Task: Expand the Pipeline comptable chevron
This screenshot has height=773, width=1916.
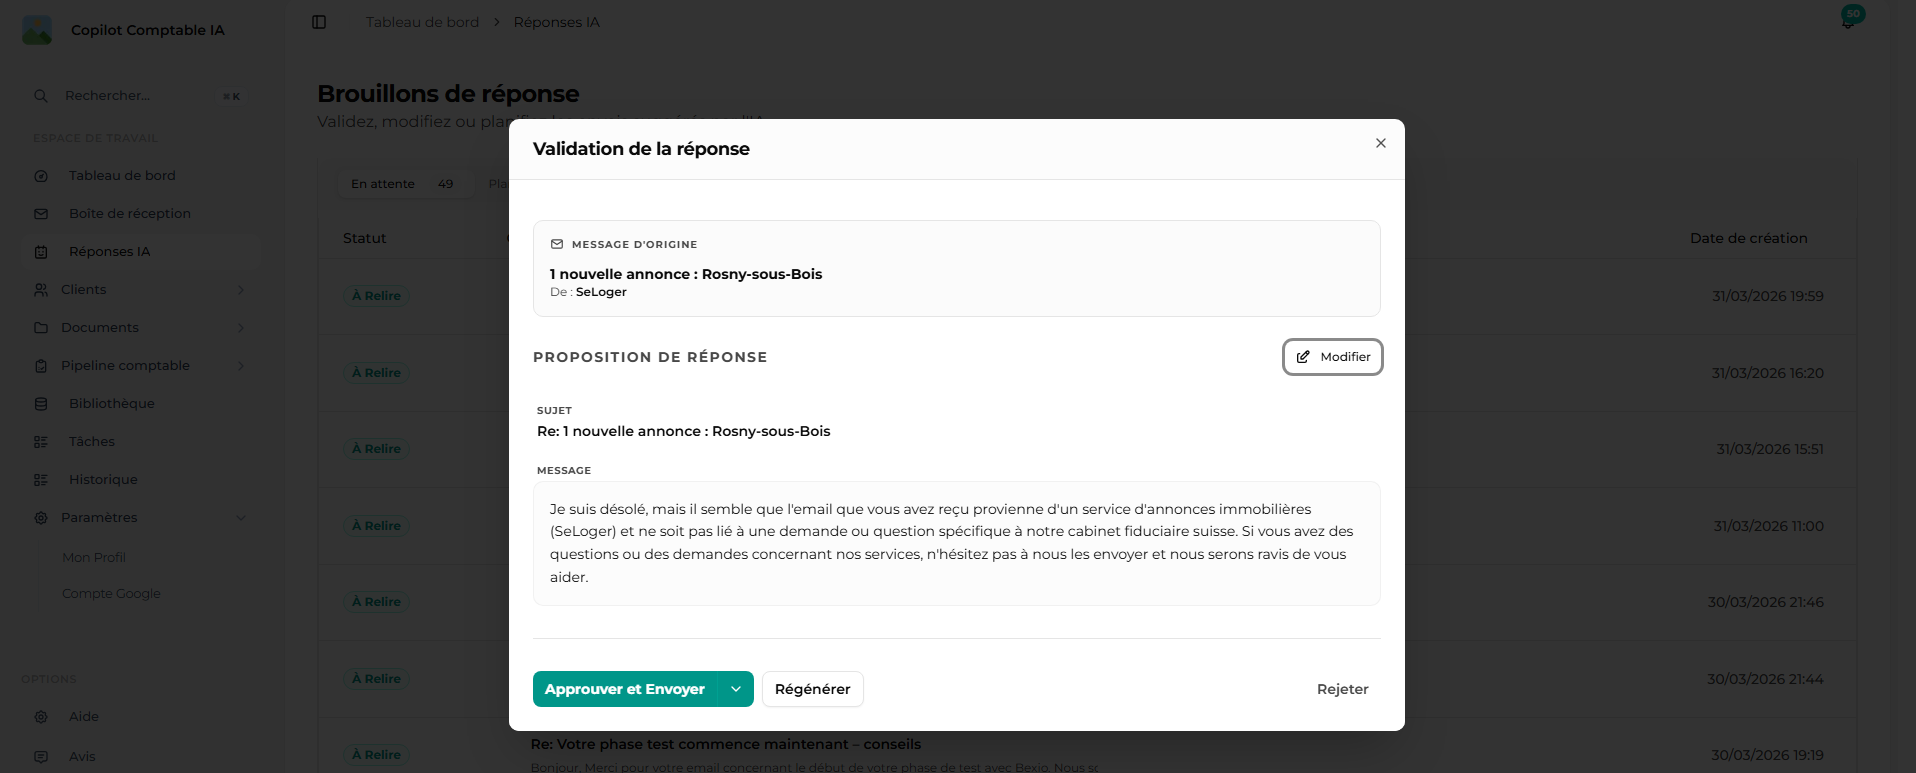Action: [x=241, y=366]
